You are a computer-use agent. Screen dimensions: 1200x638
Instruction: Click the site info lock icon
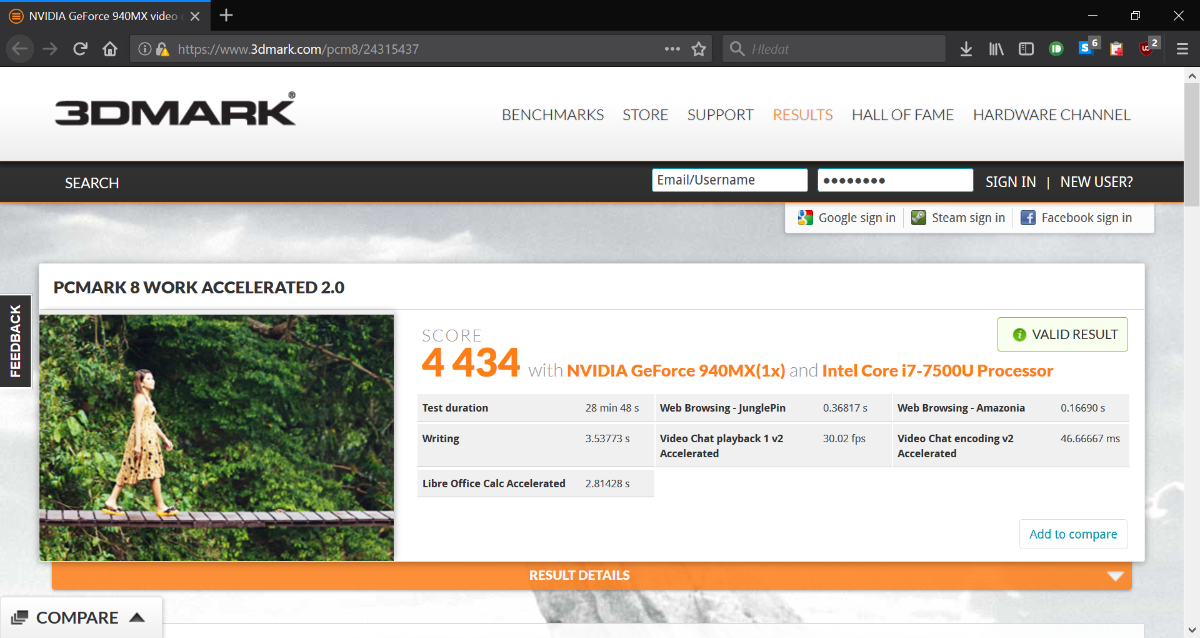161,49
